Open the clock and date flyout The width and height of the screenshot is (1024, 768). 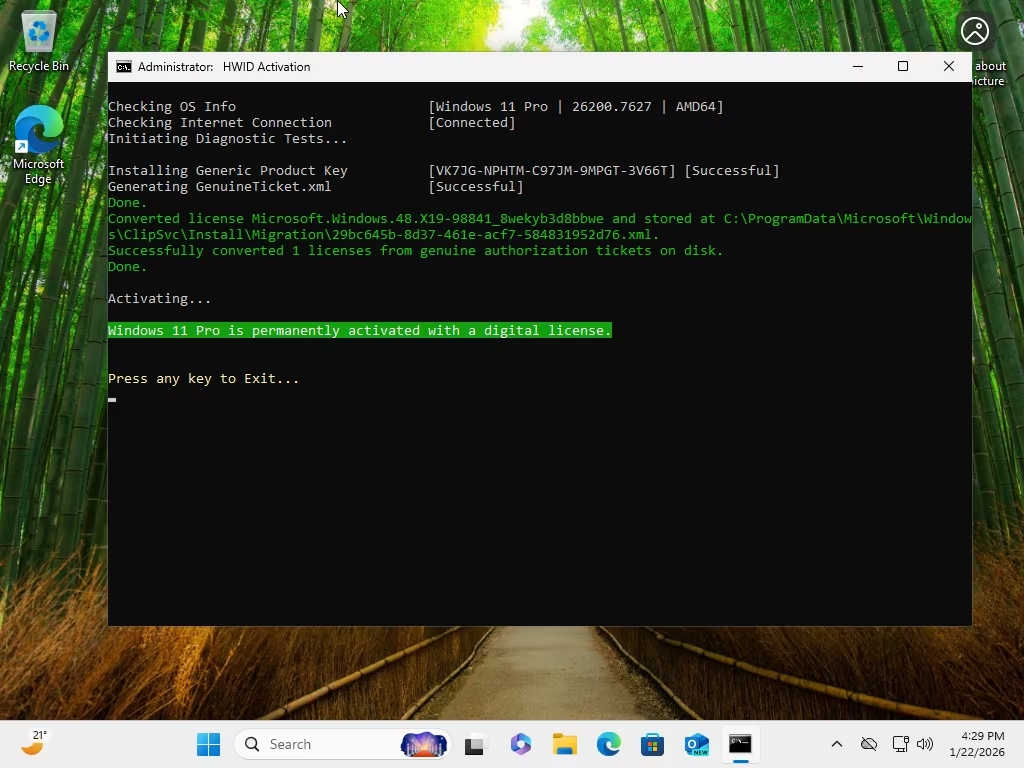tap(981, 744)
